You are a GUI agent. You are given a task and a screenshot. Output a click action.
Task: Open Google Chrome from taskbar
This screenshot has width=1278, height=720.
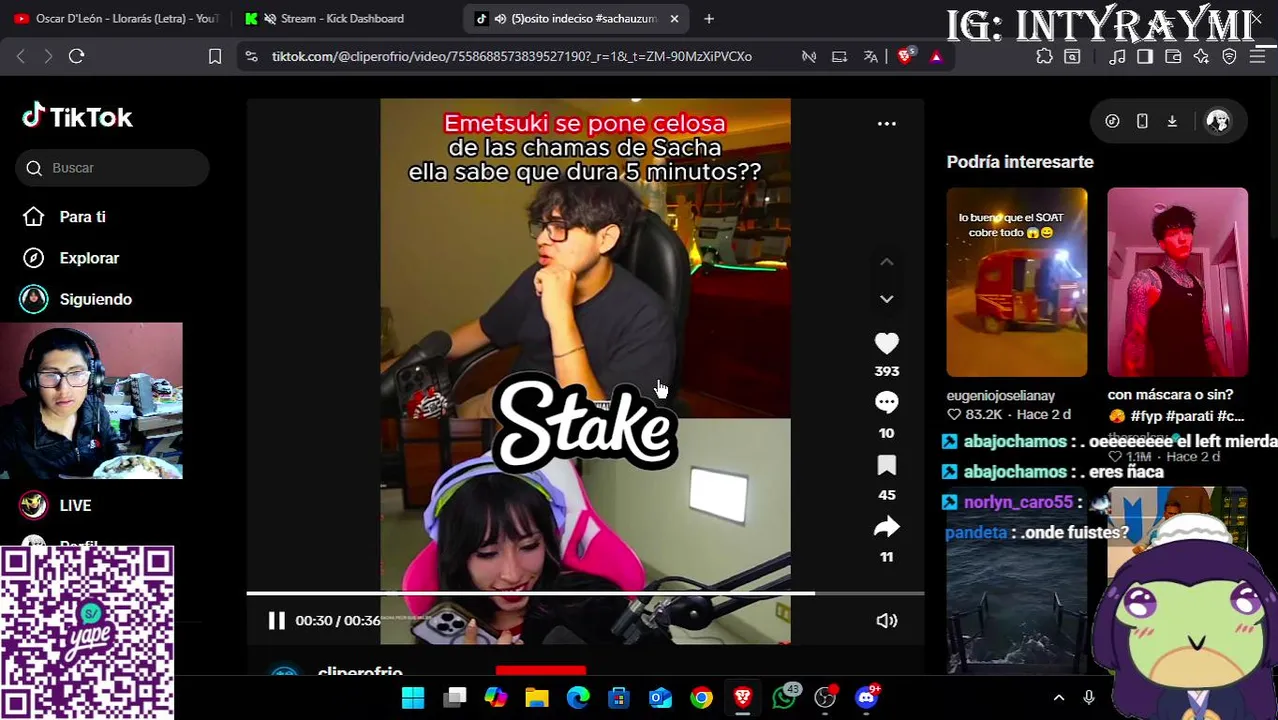tap(701, 697)
